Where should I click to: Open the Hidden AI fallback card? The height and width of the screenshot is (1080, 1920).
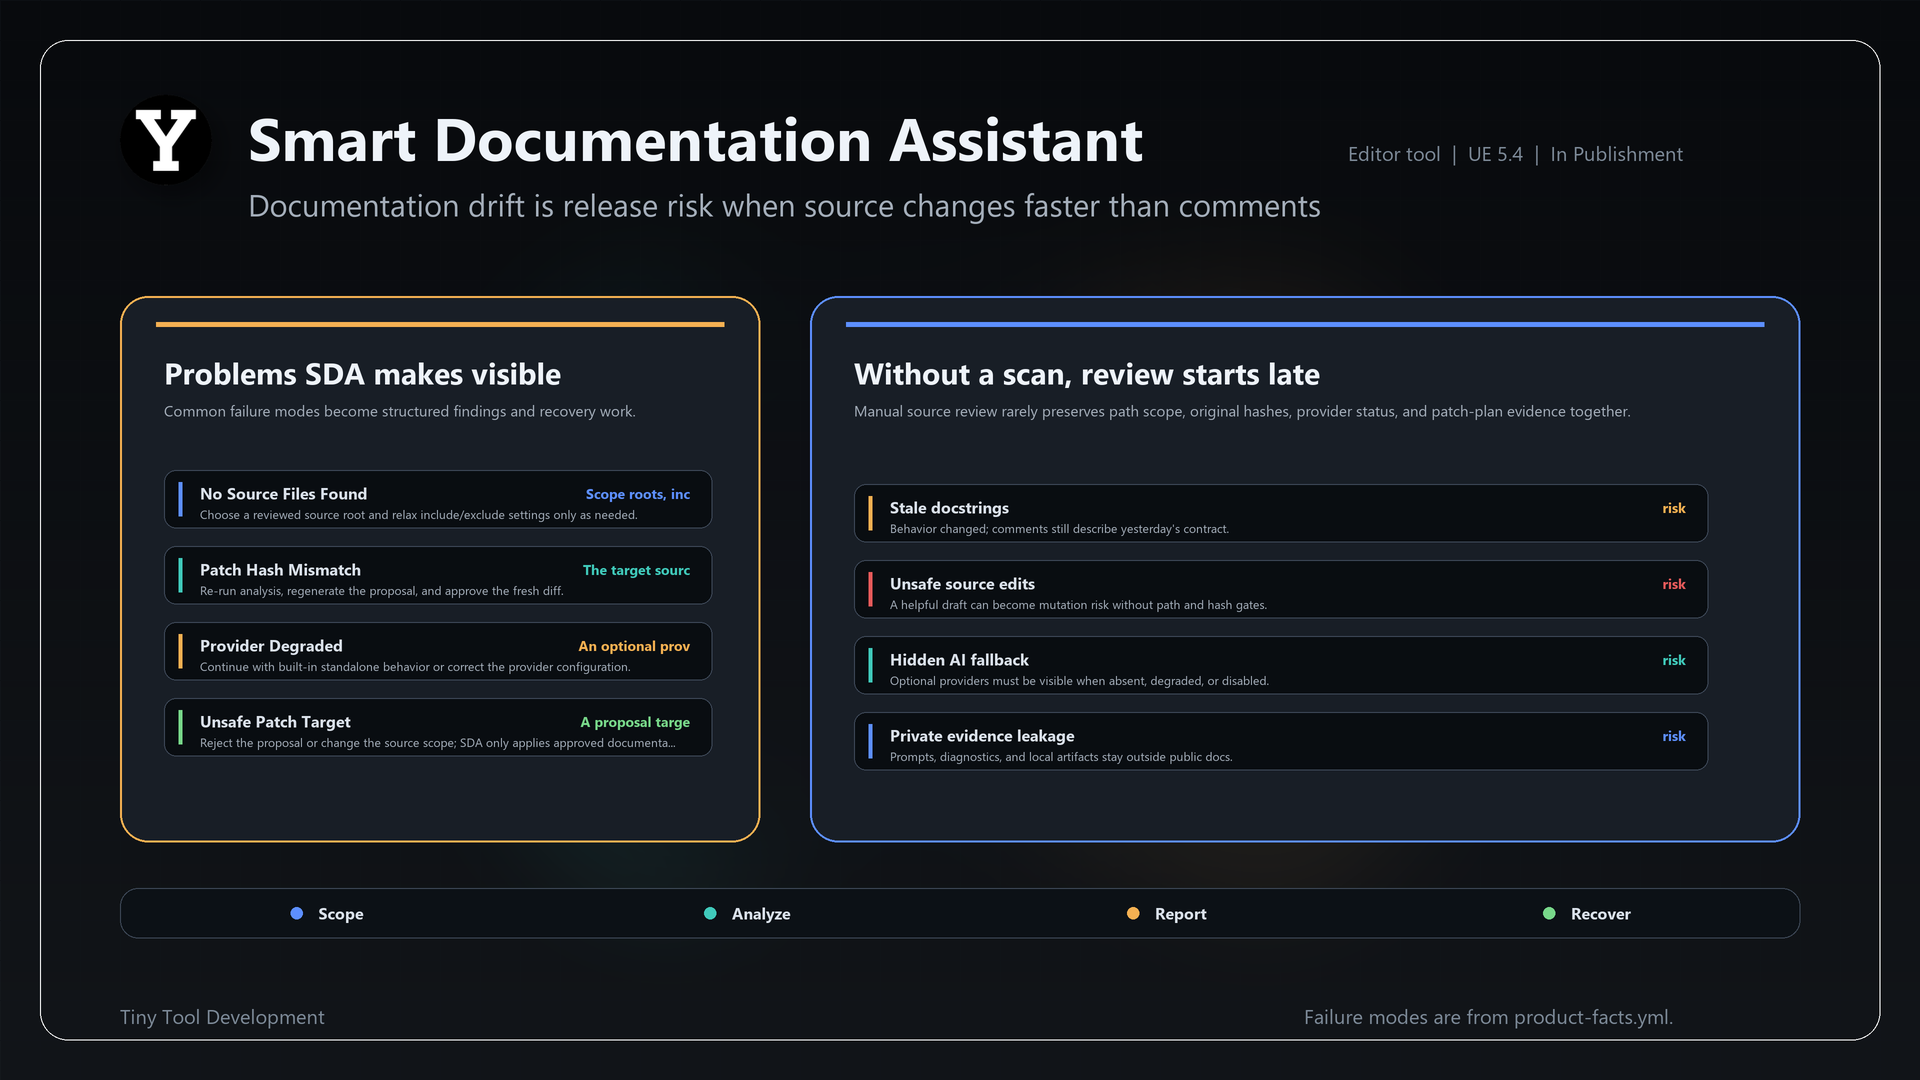tap(1281, 665)
